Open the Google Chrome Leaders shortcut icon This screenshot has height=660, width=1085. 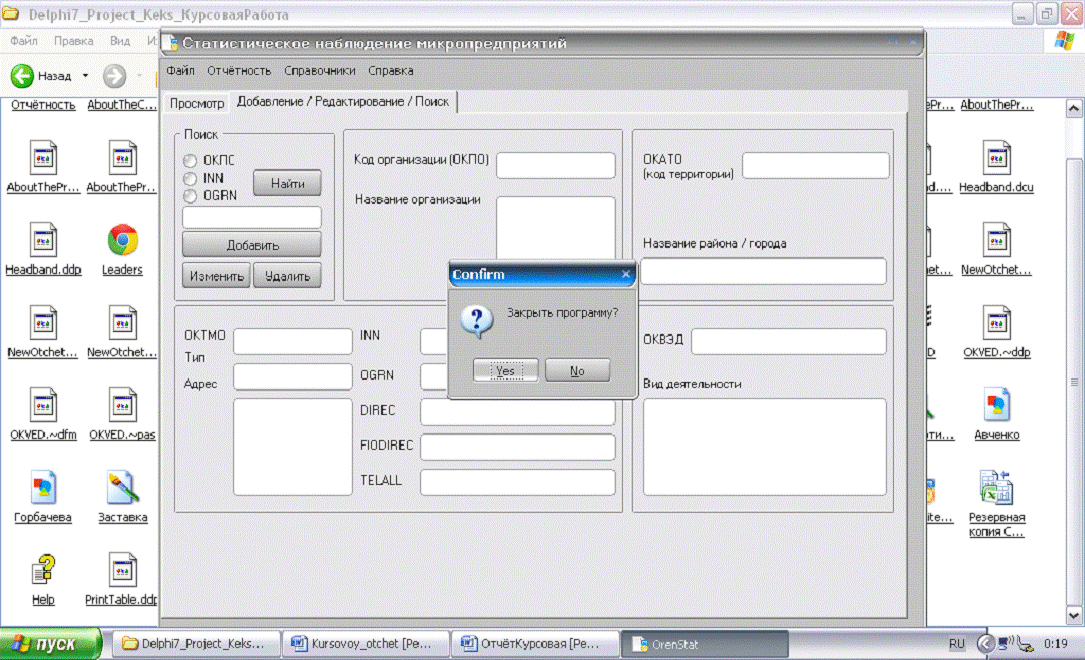[x=122, y=241]
